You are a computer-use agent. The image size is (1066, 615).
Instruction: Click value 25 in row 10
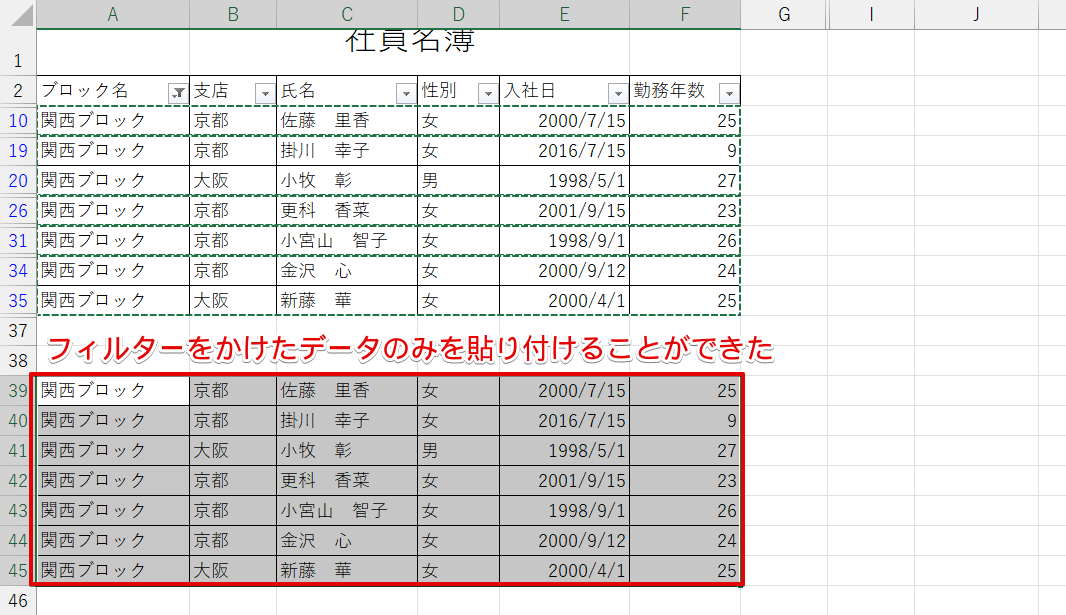[727, 120]
